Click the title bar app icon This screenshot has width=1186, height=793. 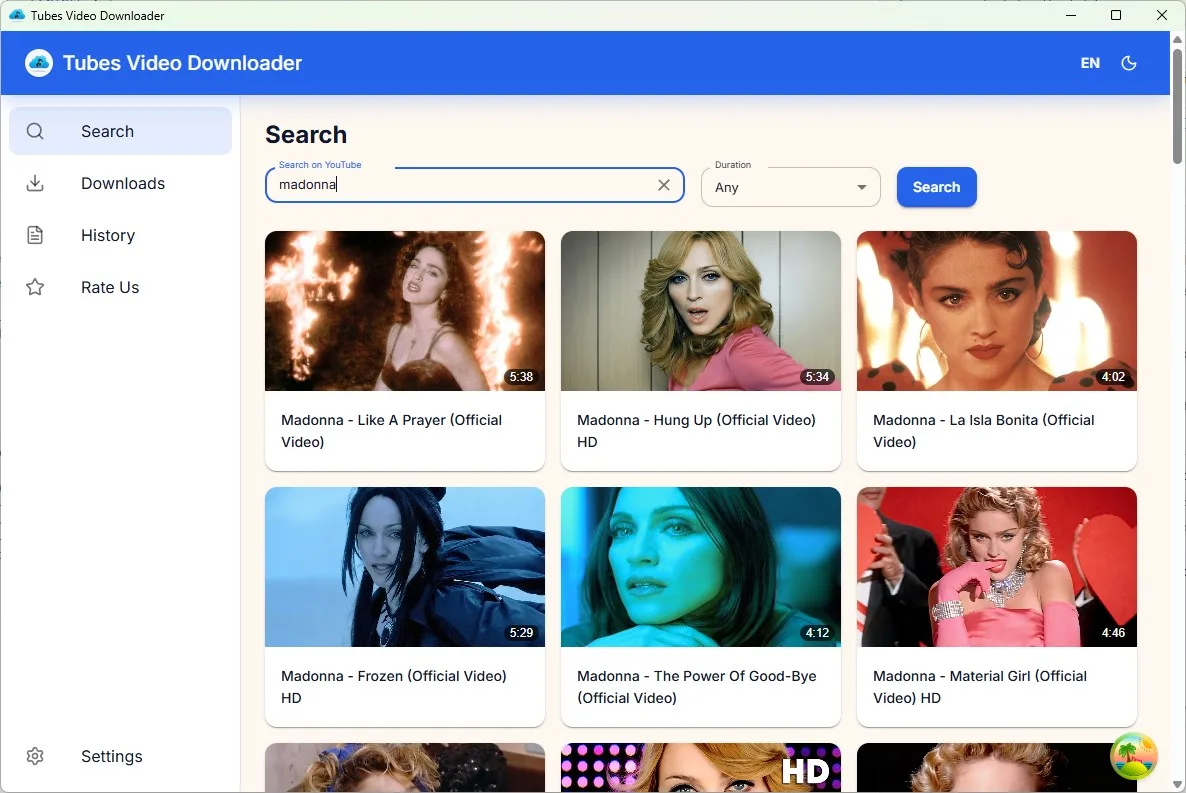17,15
